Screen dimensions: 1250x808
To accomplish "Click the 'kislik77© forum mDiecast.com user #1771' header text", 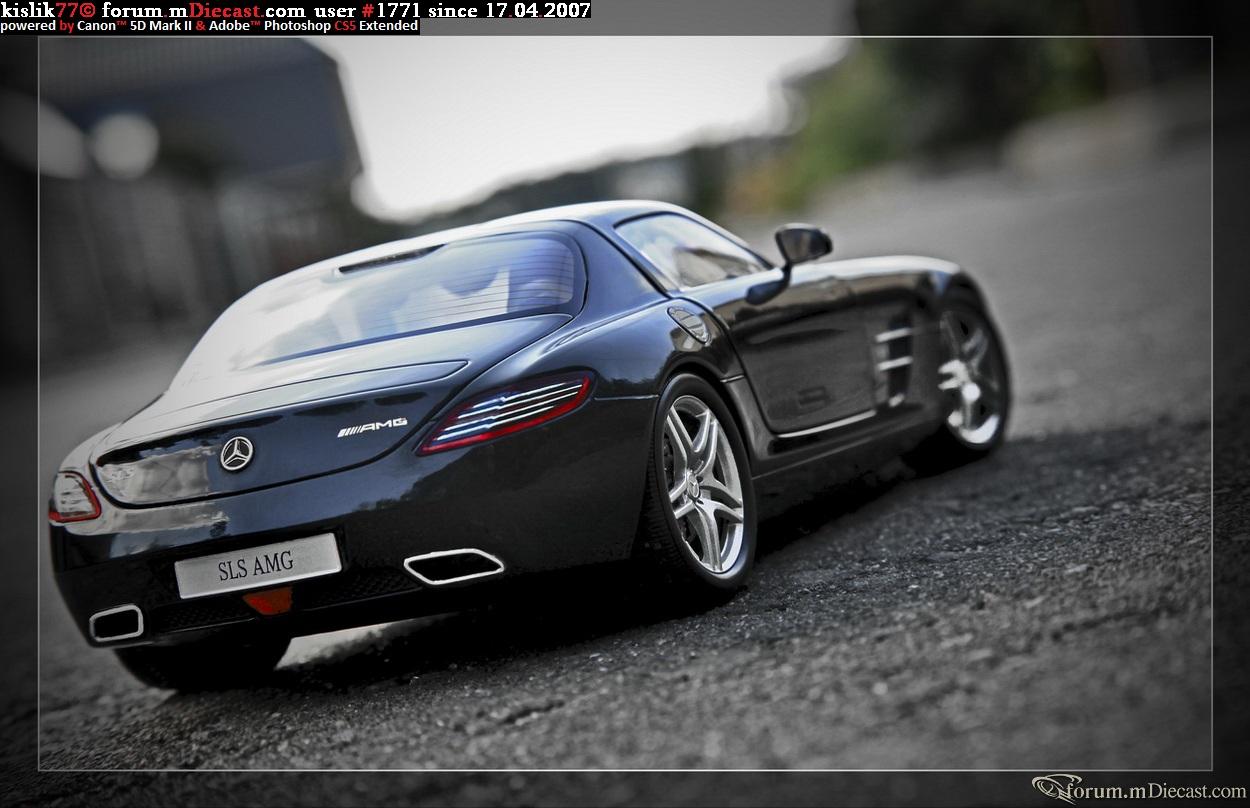I will pyautogui.click(x=296, y=10).
